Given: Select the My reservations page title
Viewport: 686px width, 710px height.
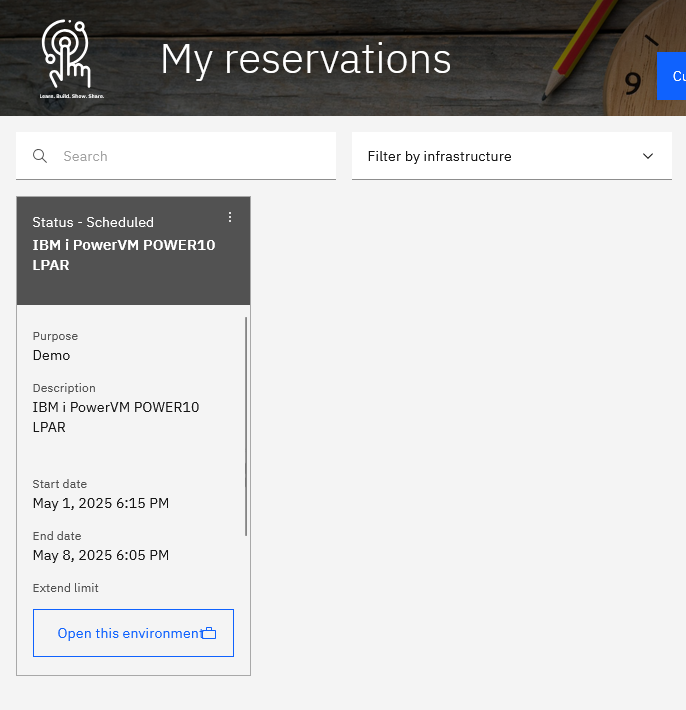Looking at the screenshot, I should pyautogui.click(x=306, y=59).
